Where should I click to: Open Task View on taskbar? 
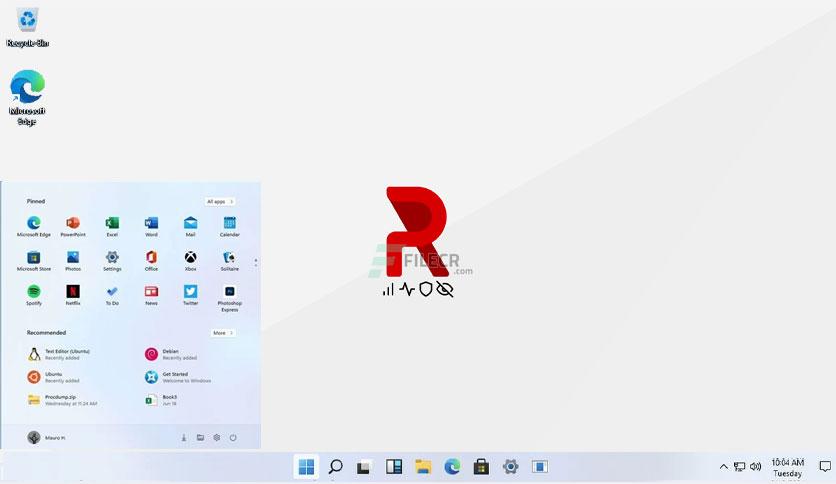tap(364, 467)
